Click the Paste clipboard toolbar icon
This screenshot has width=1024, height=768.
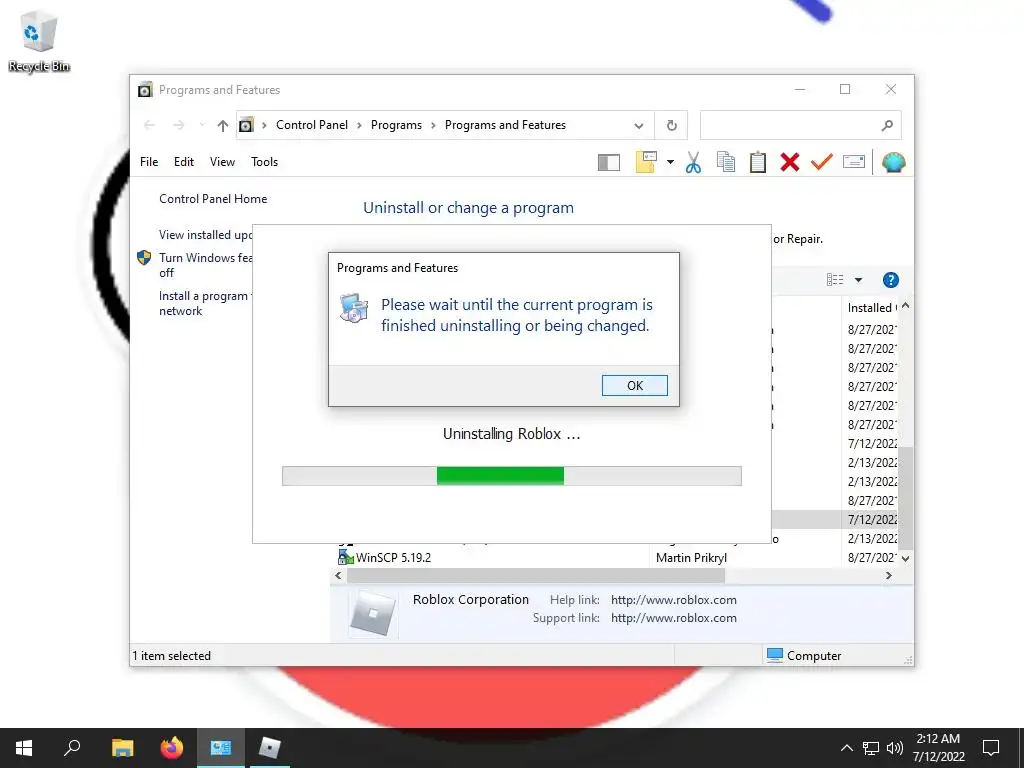[x=758, y=162]
